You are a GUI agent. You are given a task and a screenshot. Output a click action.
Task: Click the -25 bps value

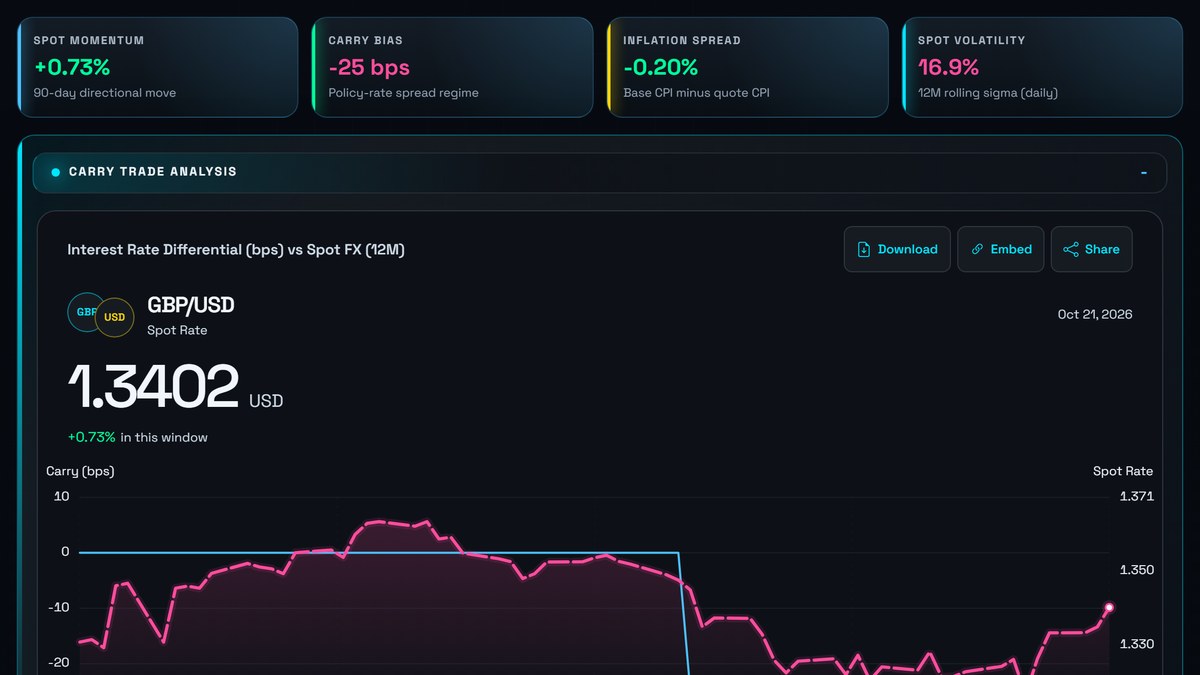click(369, 68)
